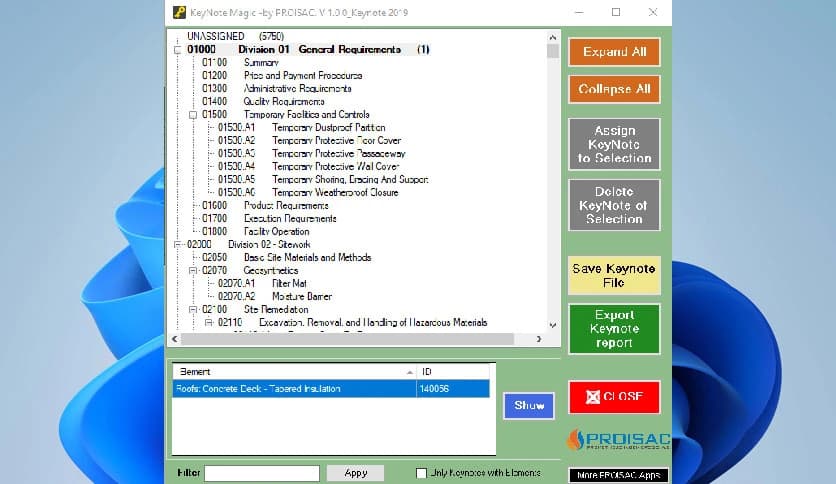Select 01000 Division 01 General Requirements
This screenshot has width=836, height=484.
point(308,50)
